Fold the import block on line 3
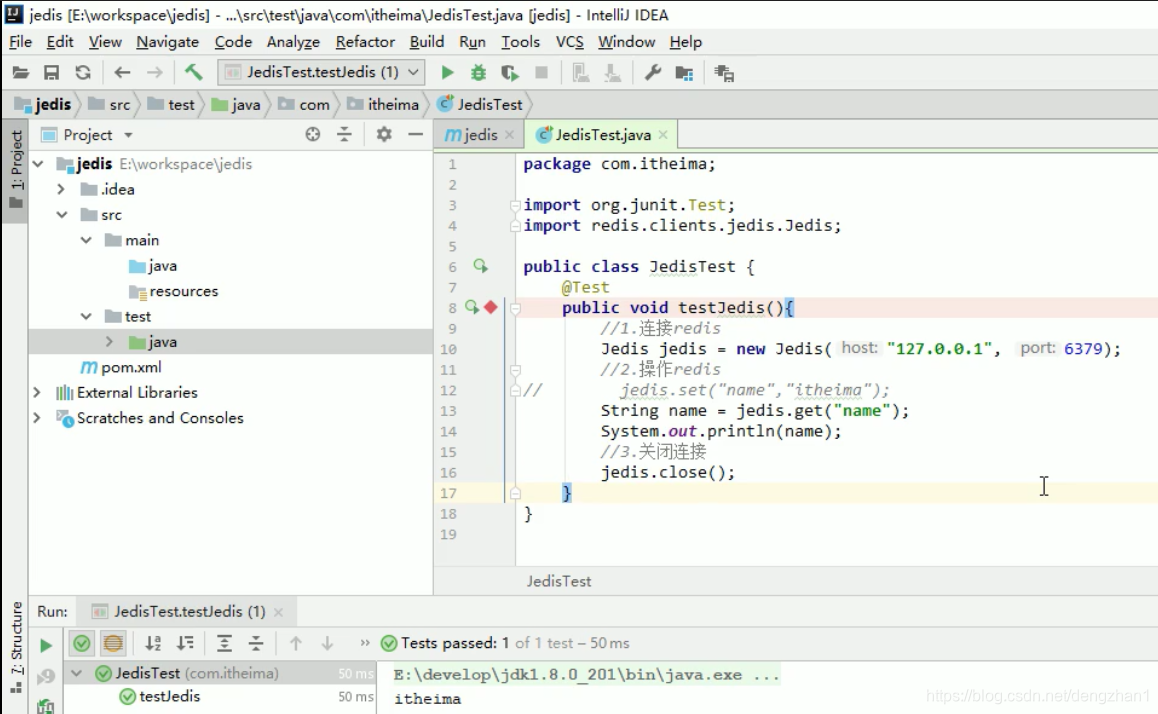This screenshot has width=1158, height=714. (x=515, y=205)
